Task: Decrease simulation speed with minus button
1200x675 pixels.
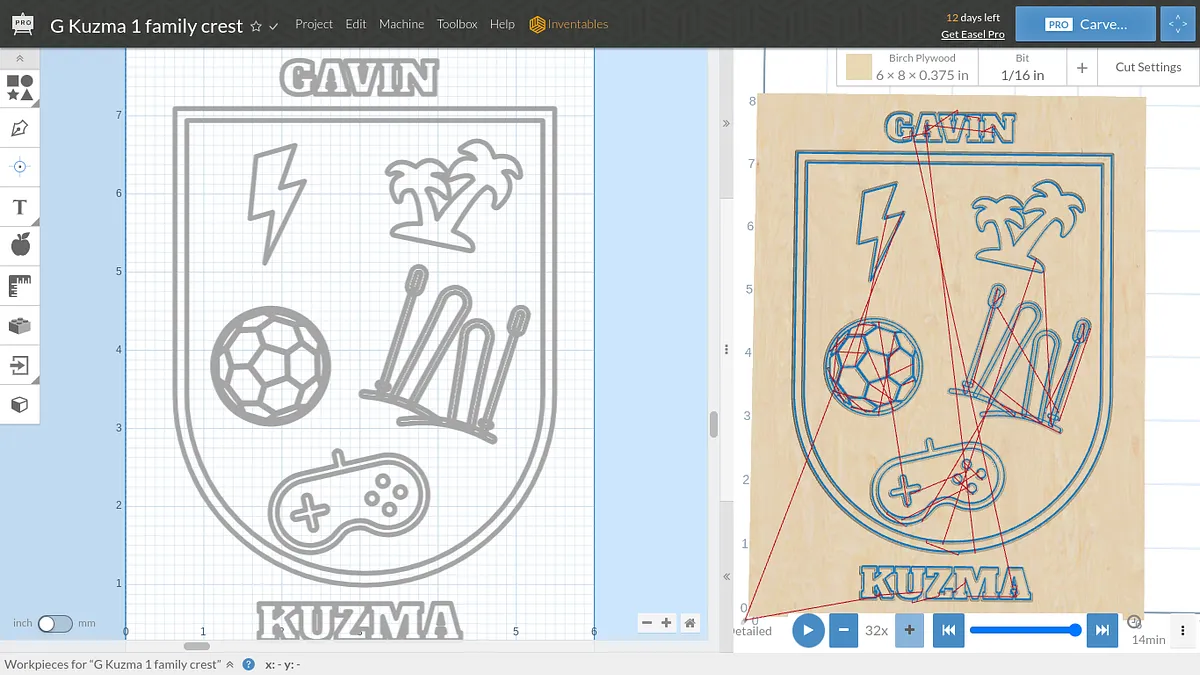Action: [x=844, y=630]
